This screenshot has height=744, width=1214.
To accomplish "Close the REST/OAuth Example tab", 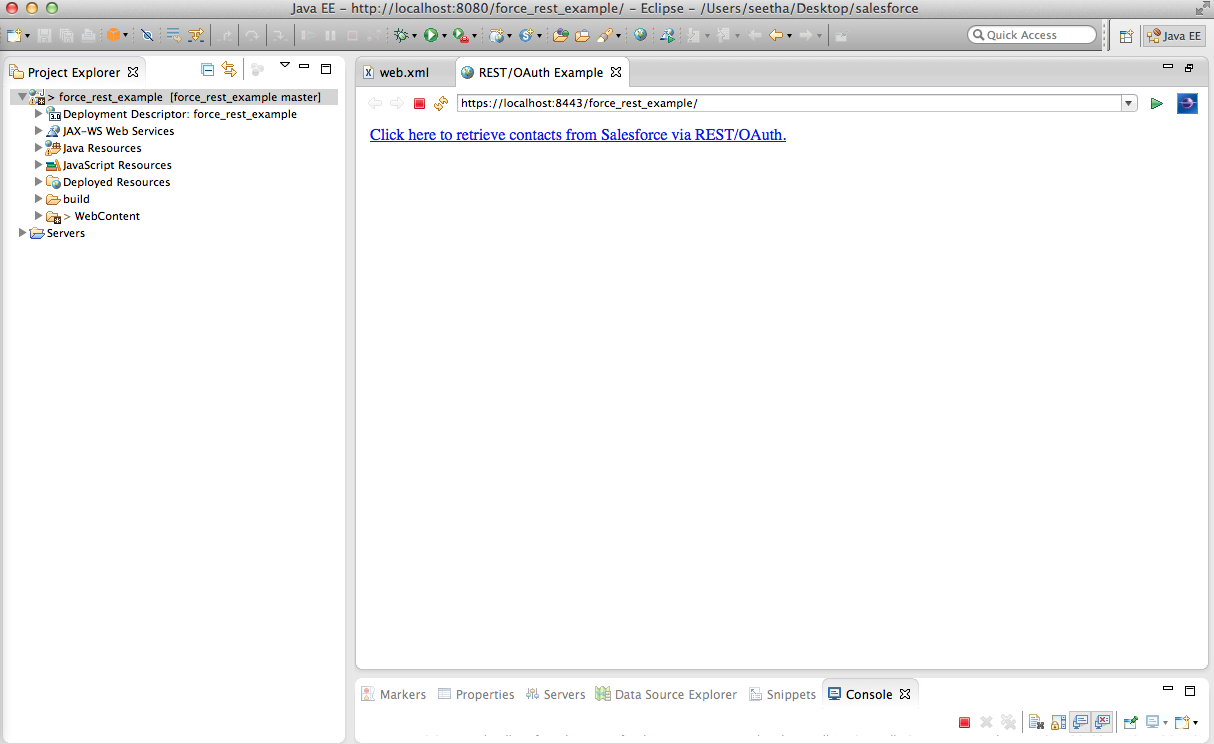I will tap(616, 72).
